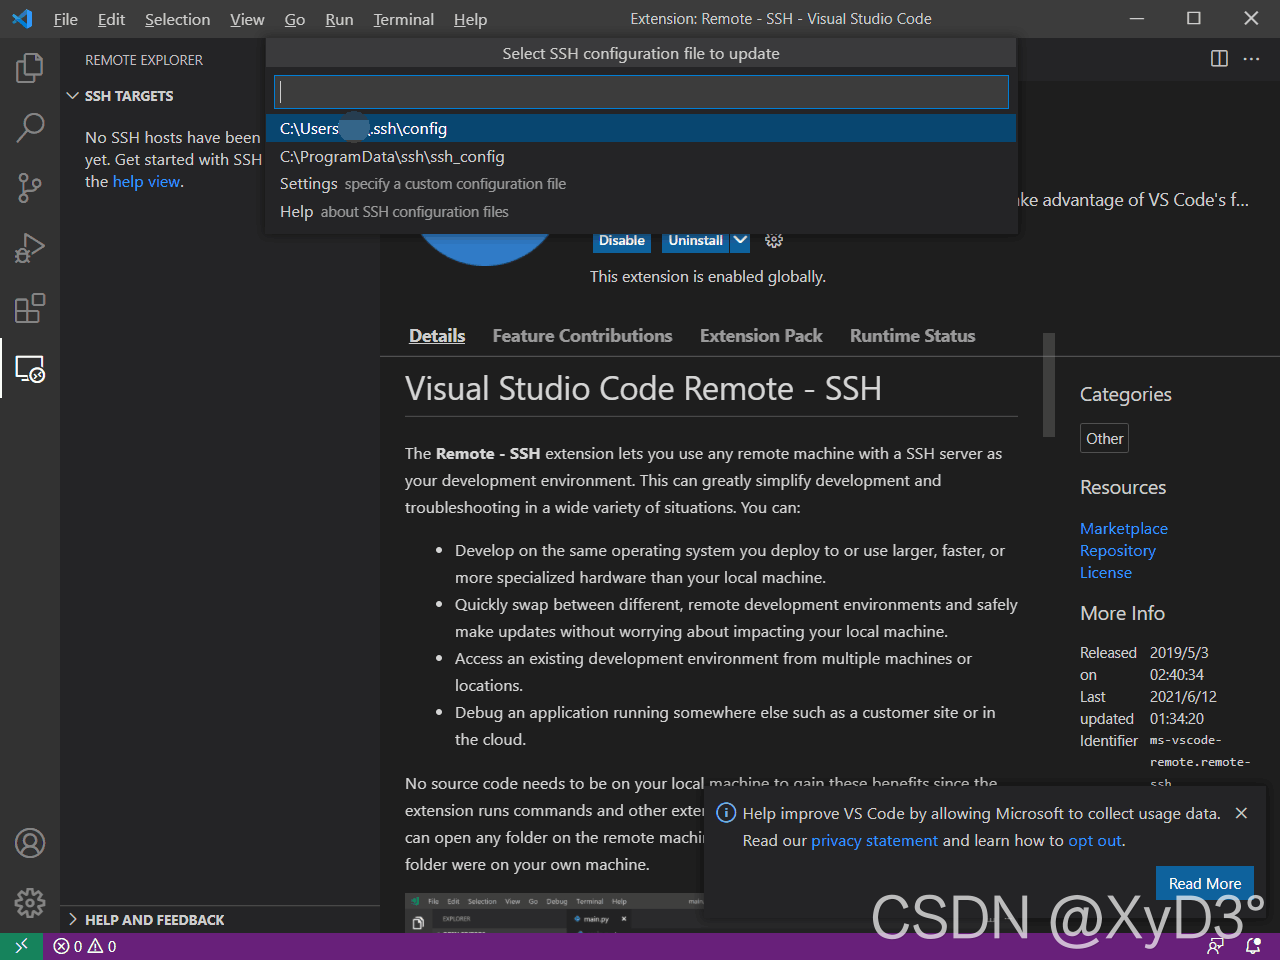Open the File menu
Viewport: 1280px width, 960px height.
coord(65,19)
